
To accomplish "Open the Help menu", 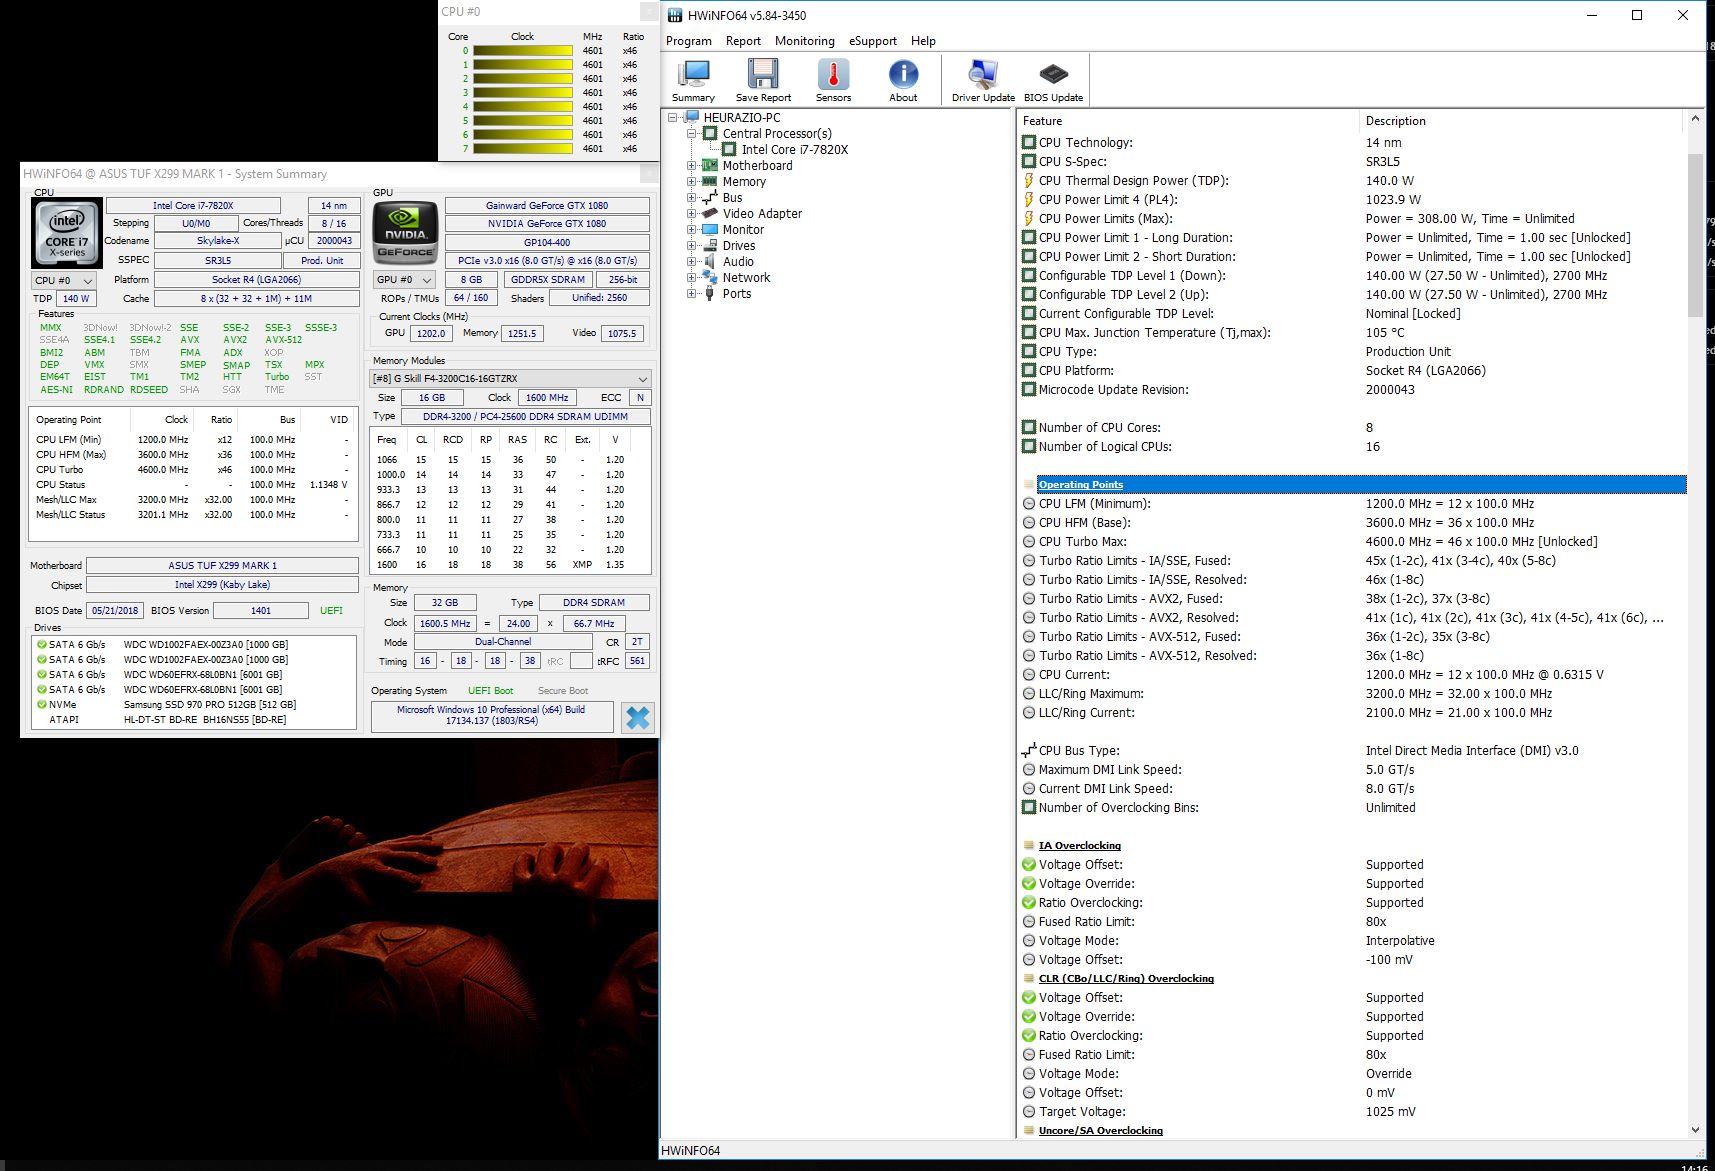I will tap(923, 41).
